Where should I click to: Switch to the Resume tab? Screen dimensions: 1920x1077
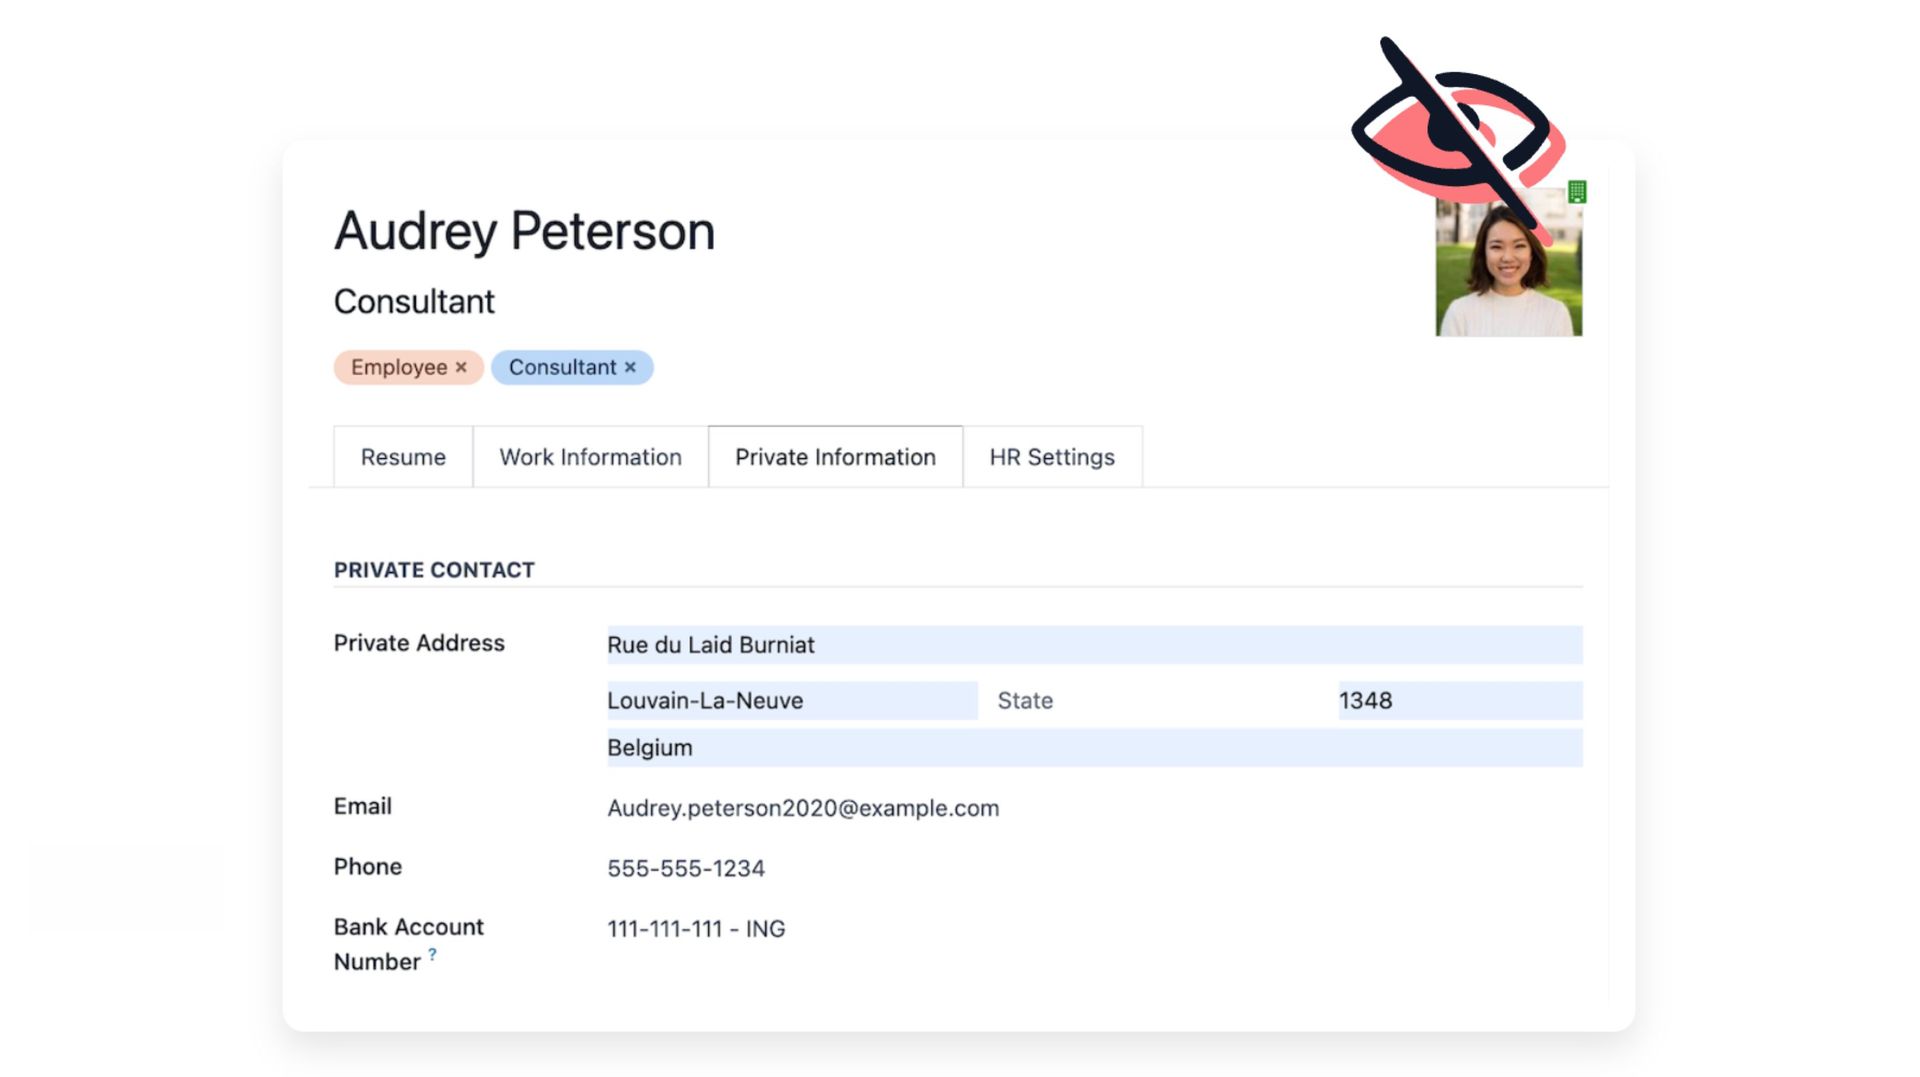(403, 457)
